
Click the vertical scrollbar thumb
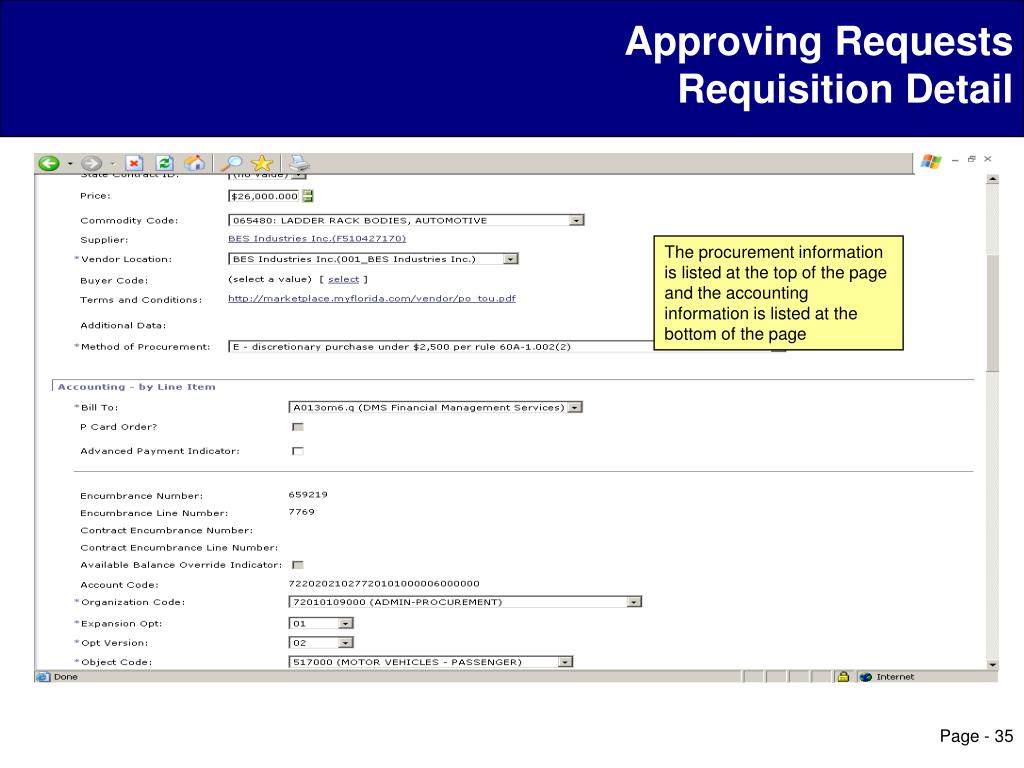993,313
